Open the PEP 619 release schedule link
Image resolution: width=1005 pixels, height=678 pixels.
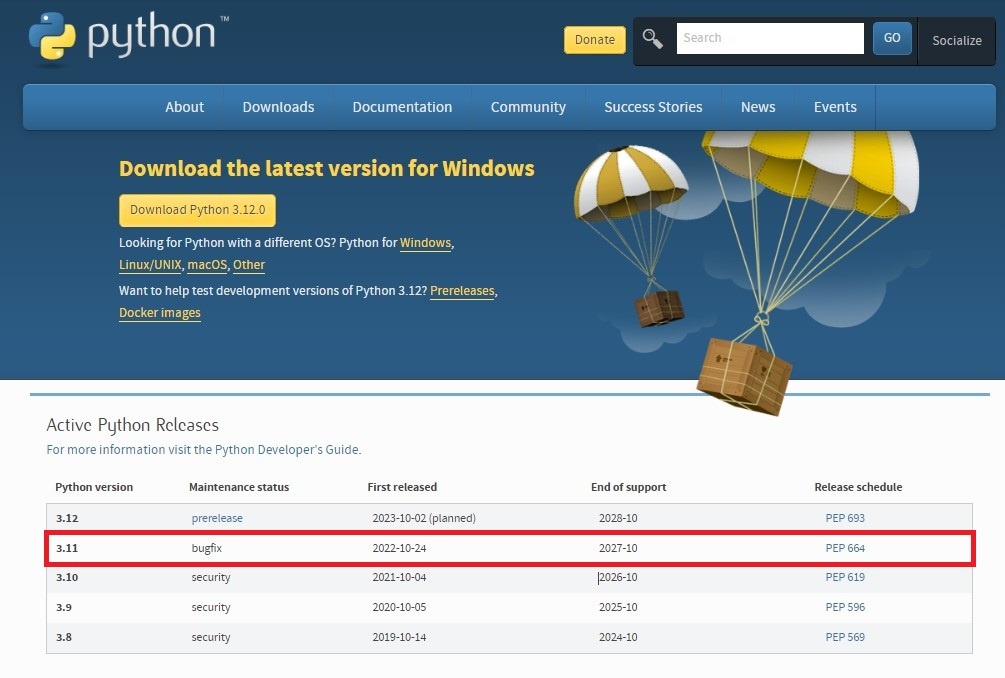click(x=845, y=577)
